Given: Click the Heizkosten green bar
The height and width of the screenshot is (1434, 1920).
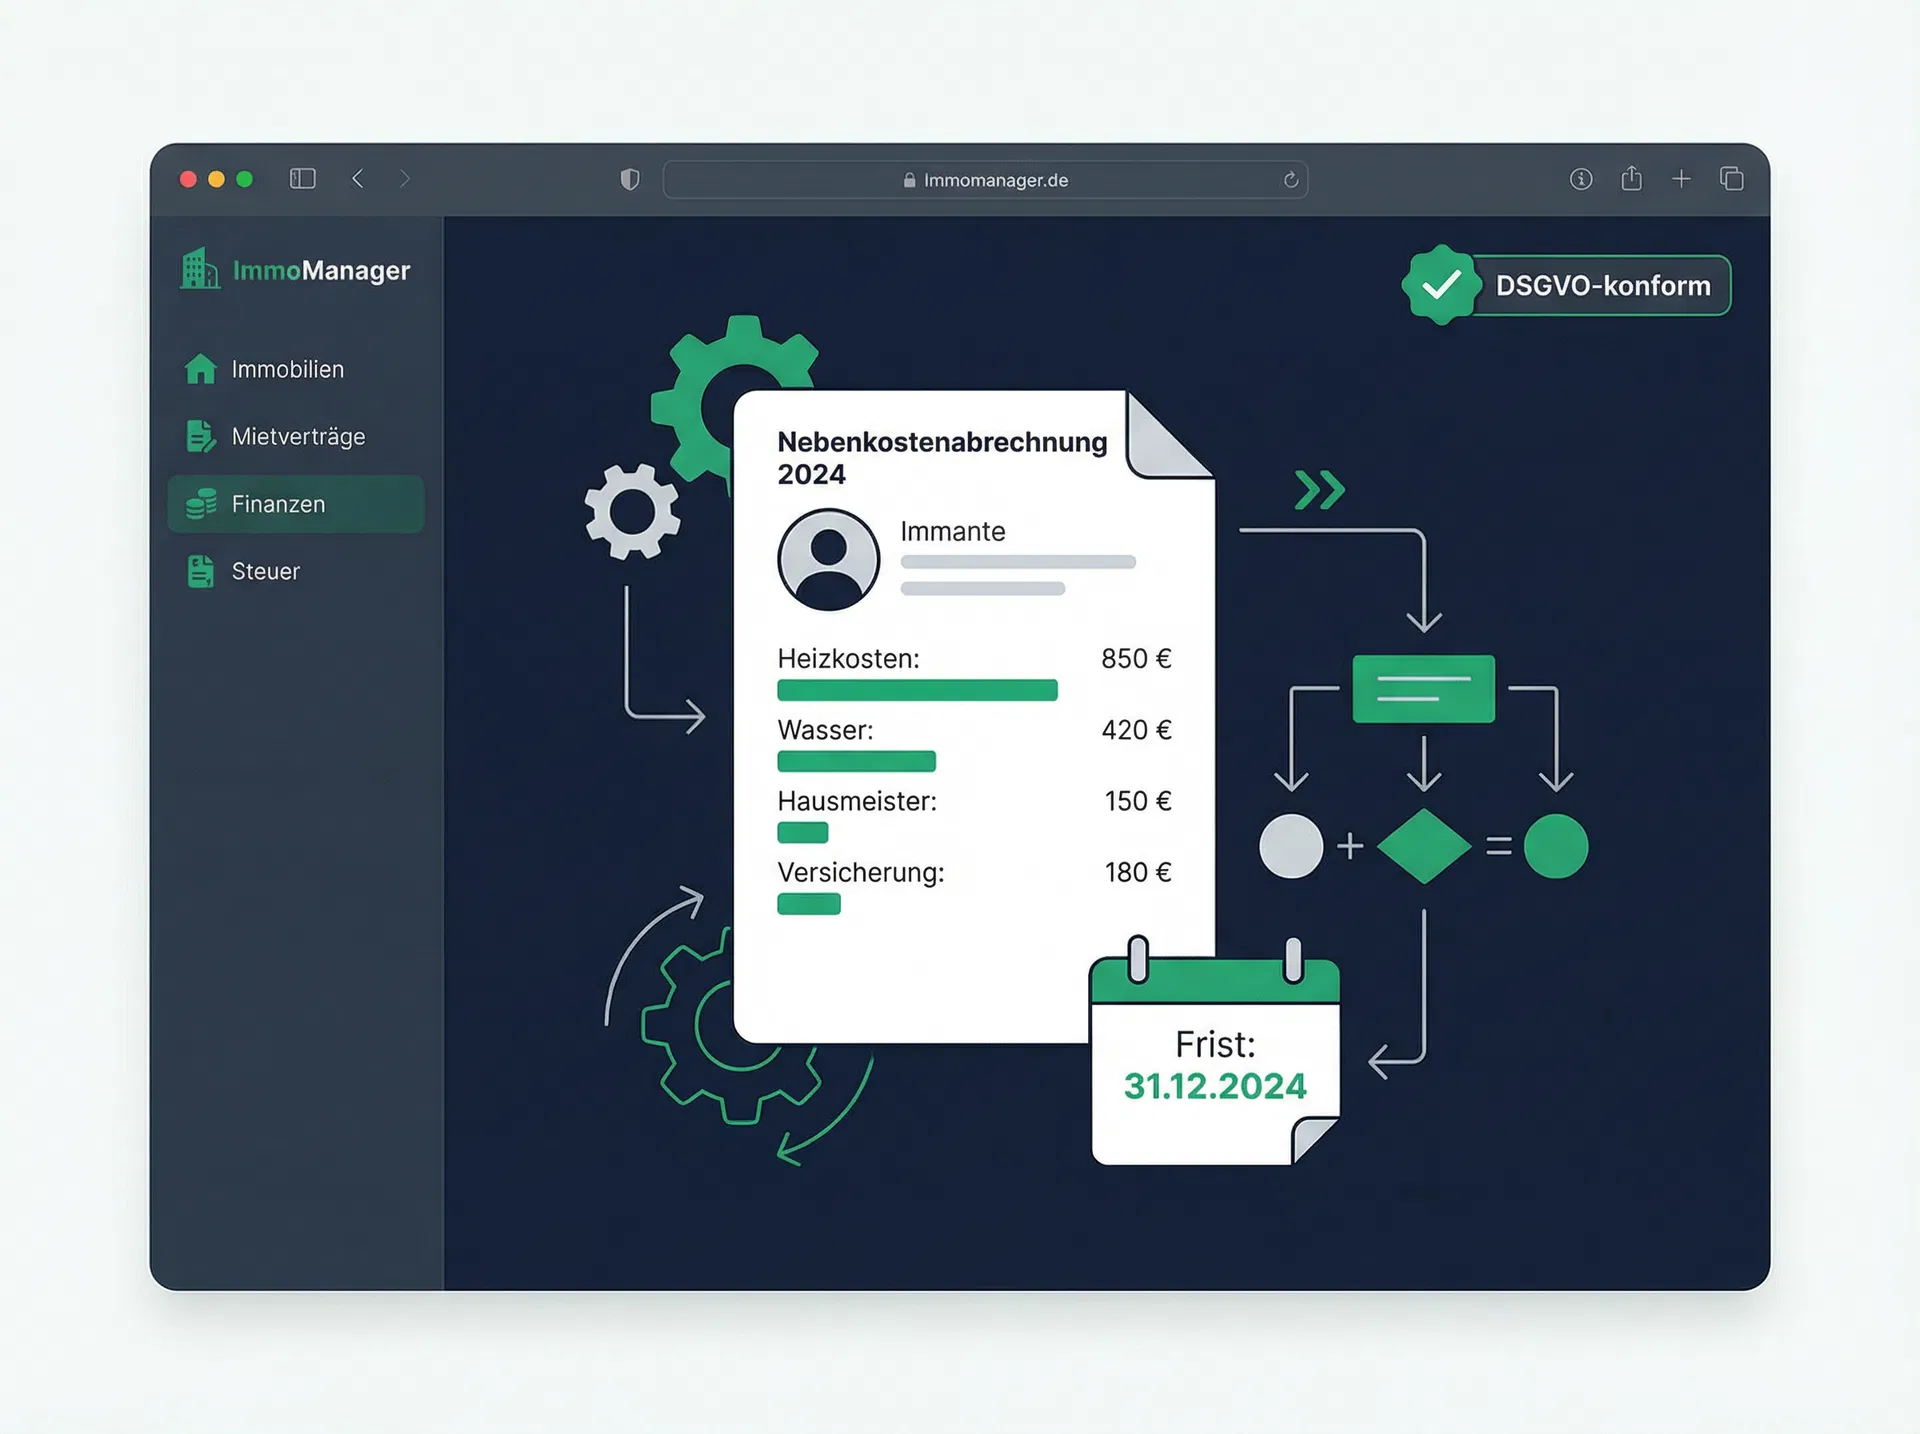Looking at the screenshot, I should pos(916,690).
